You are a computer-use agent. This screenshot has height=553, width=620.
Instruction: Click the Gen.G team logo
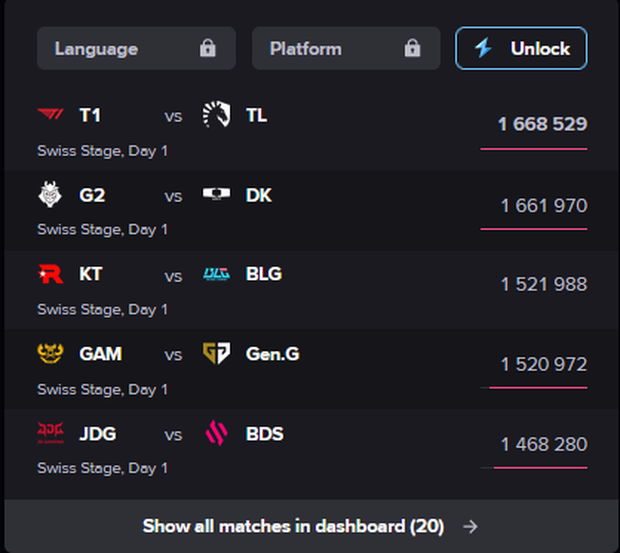pyautogui.click(x=216, y=354)
